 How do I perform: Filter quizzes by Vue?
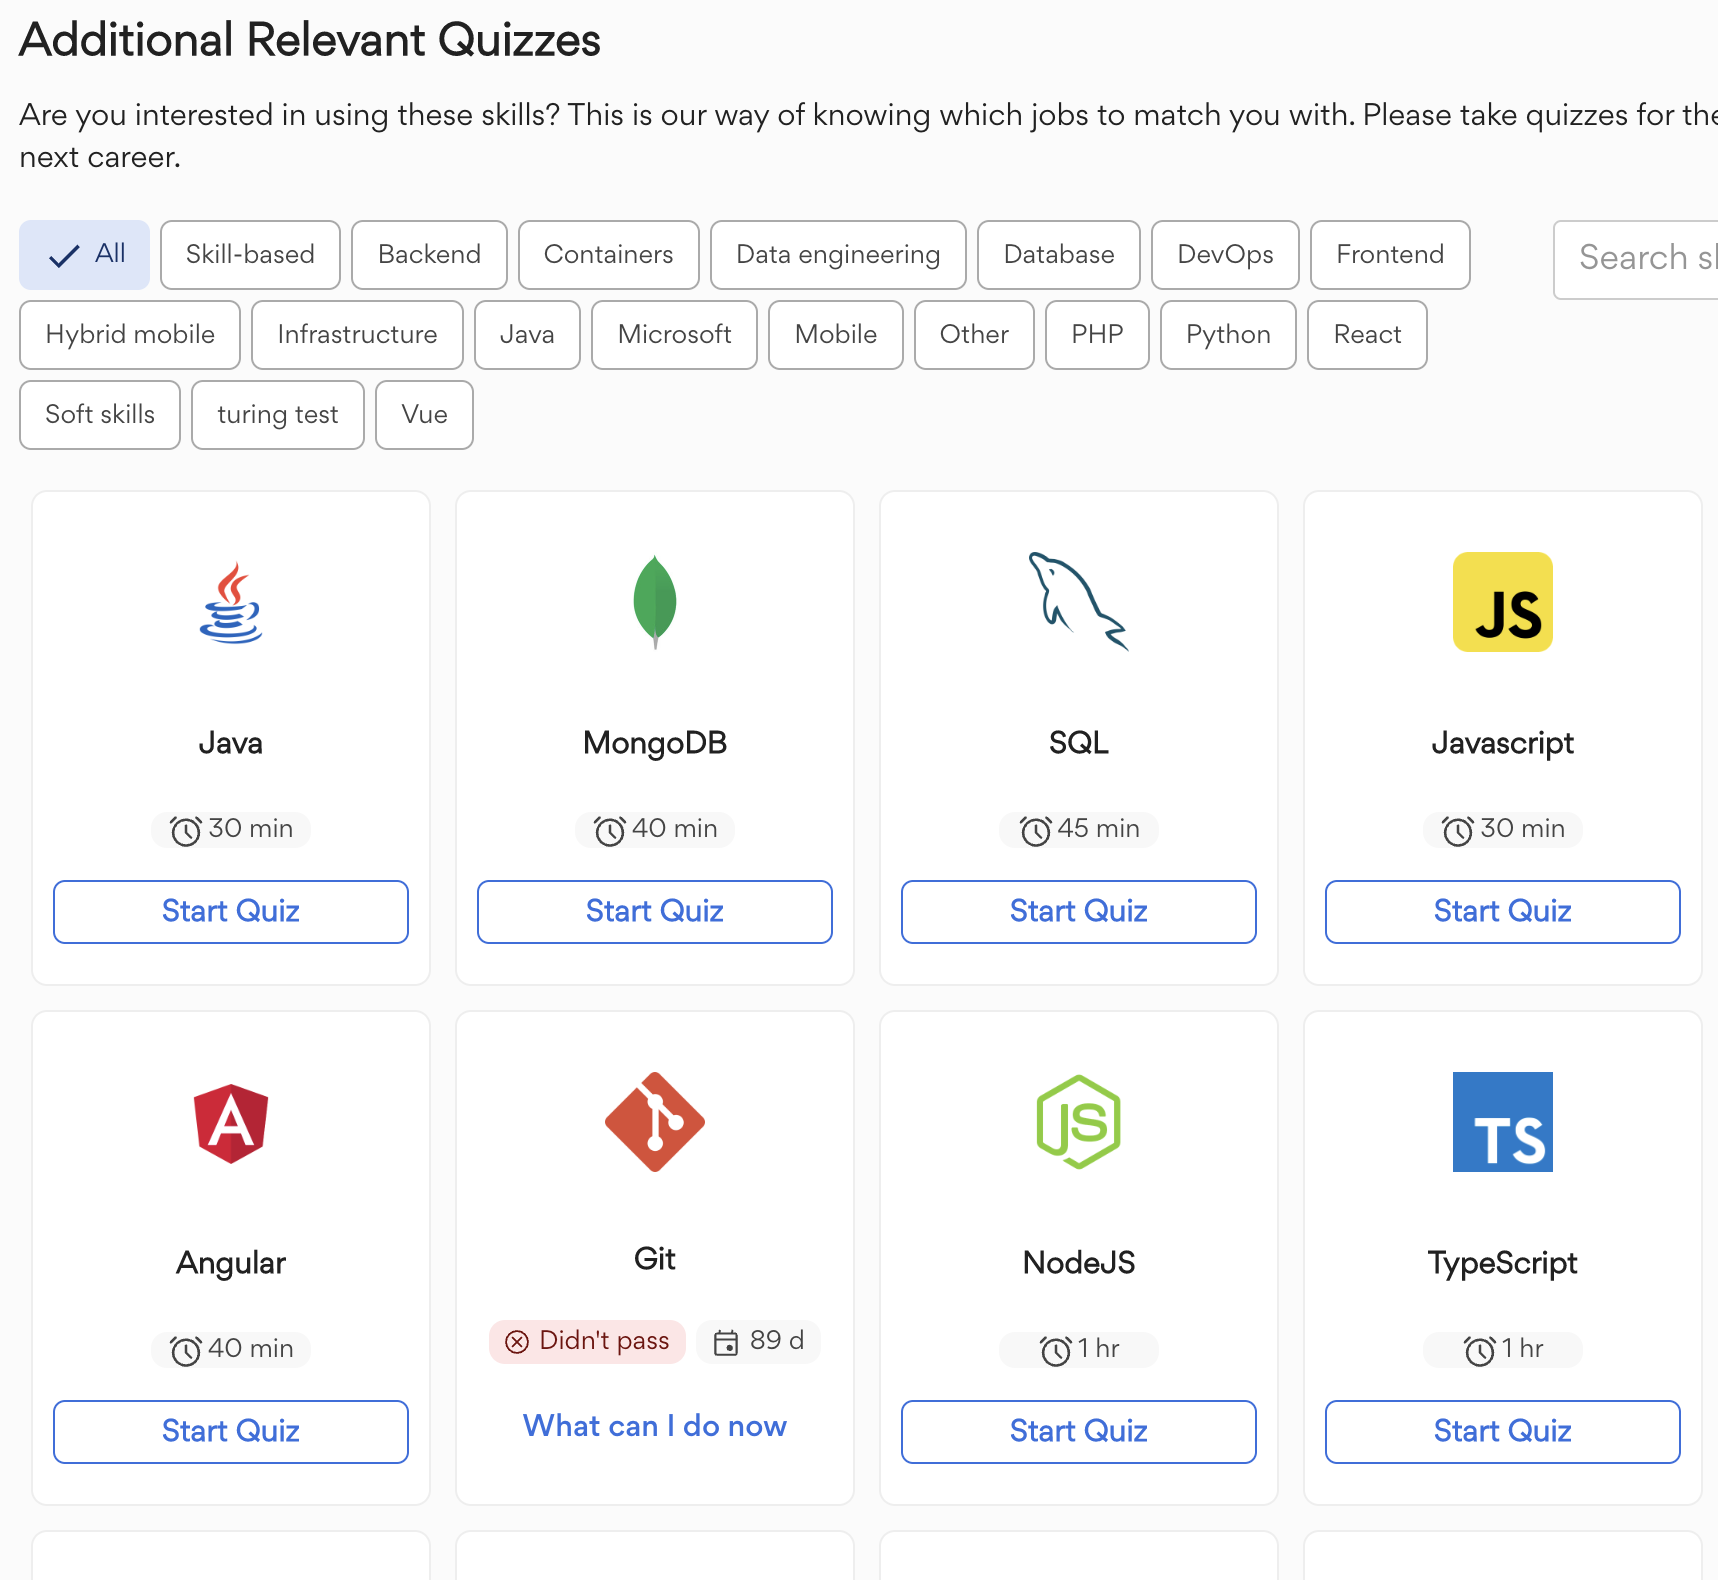424,415
